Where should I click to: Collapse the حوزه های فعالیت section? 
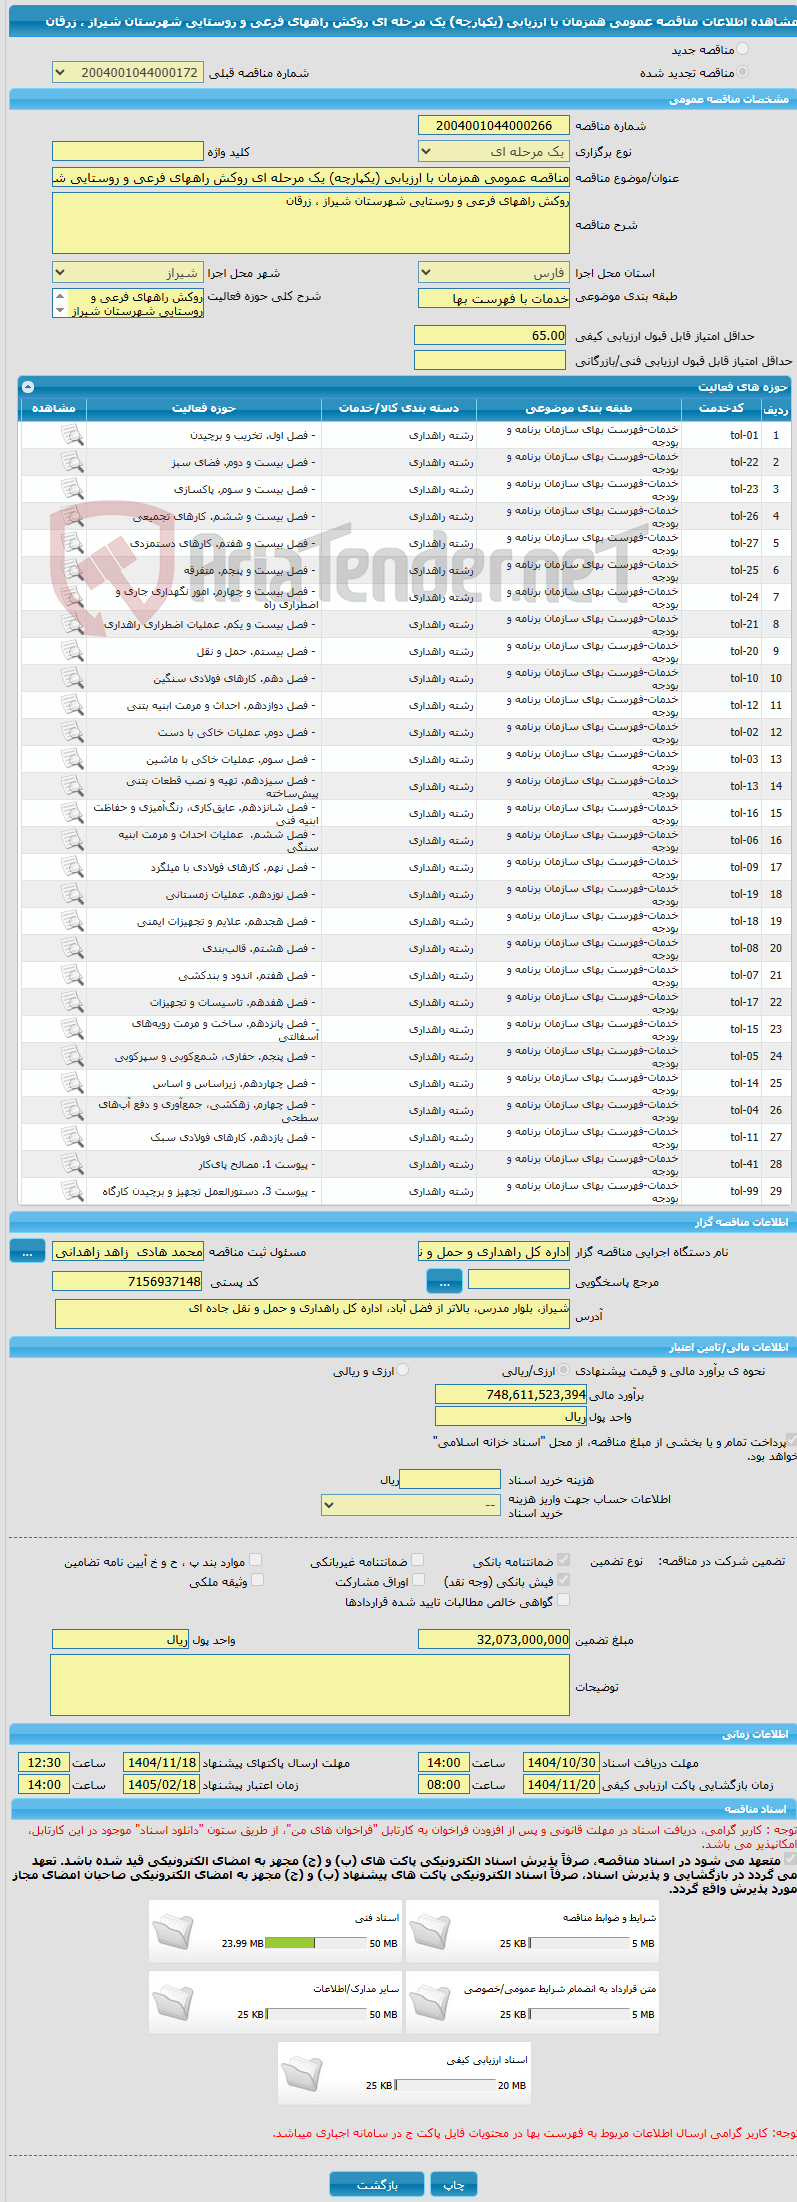[x=28, y=386]
